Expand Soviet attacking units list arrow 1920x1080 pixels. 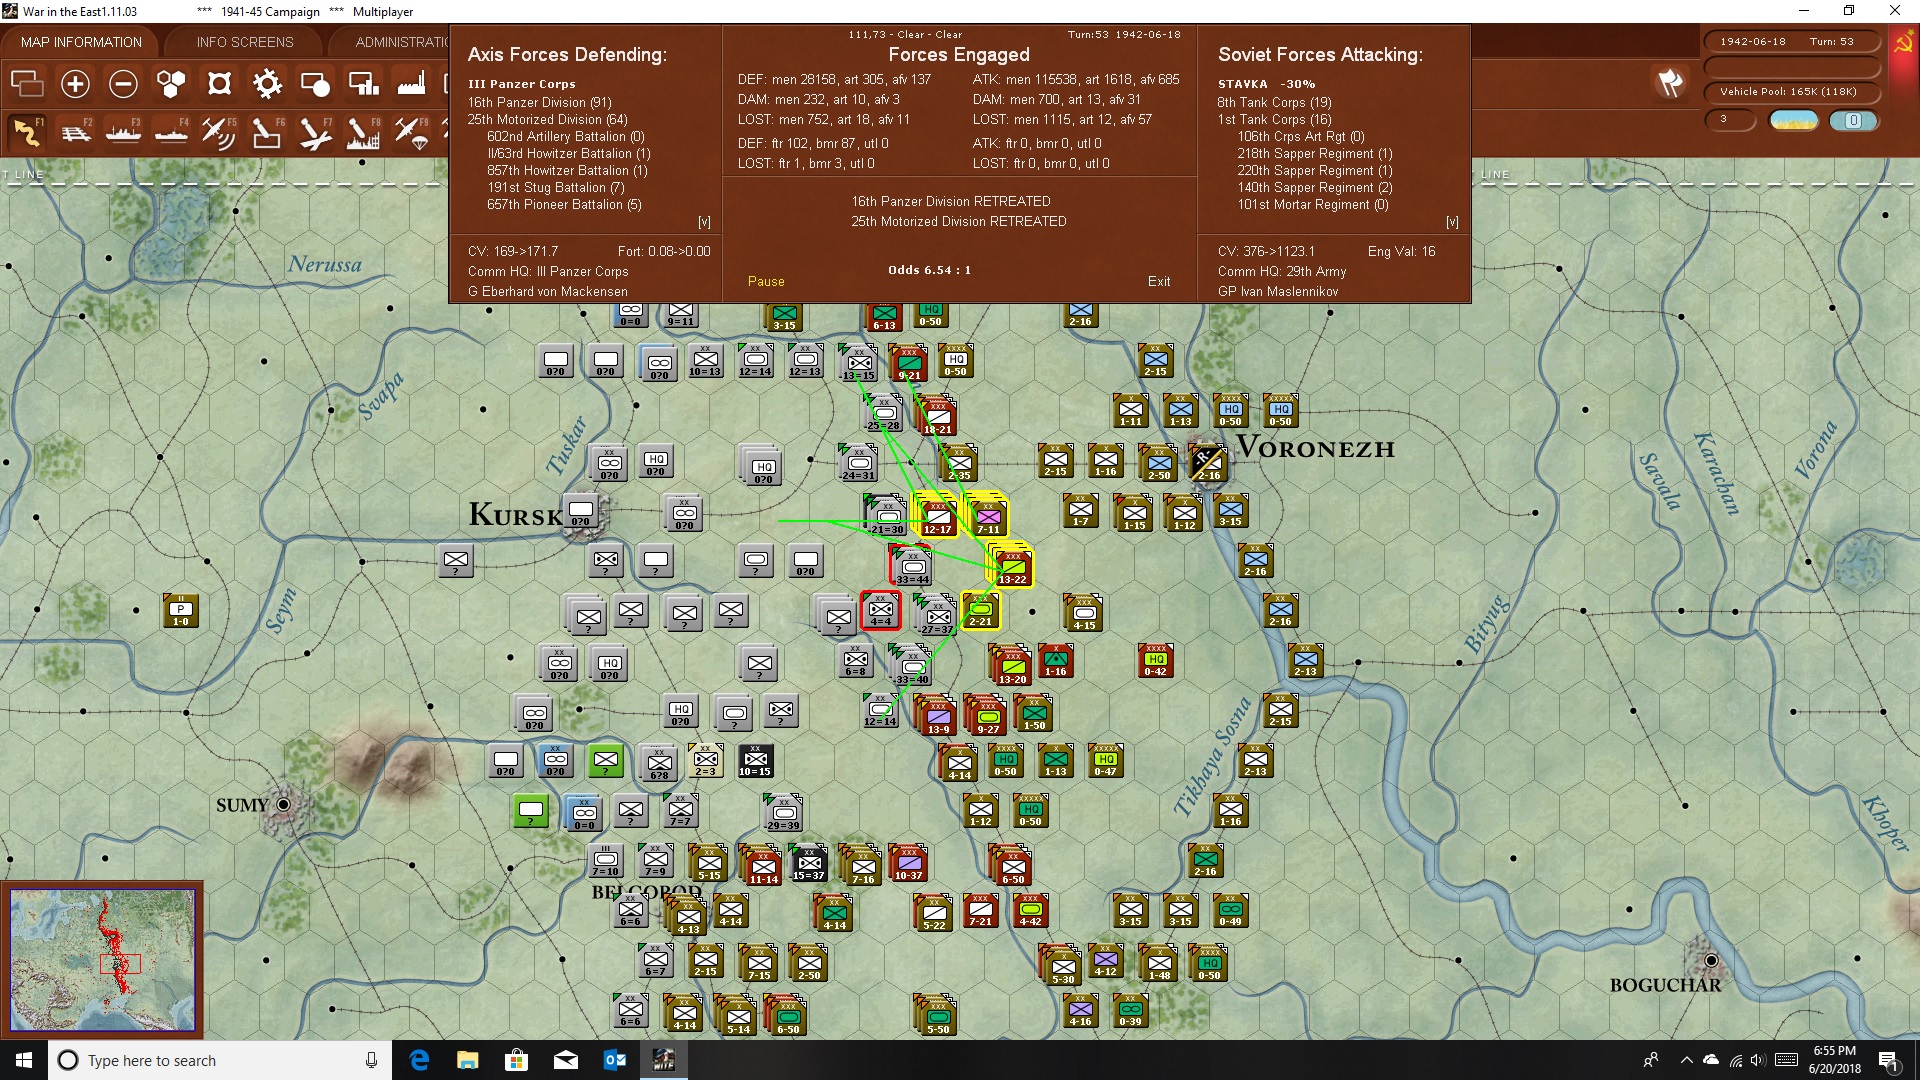(1452, 222)
